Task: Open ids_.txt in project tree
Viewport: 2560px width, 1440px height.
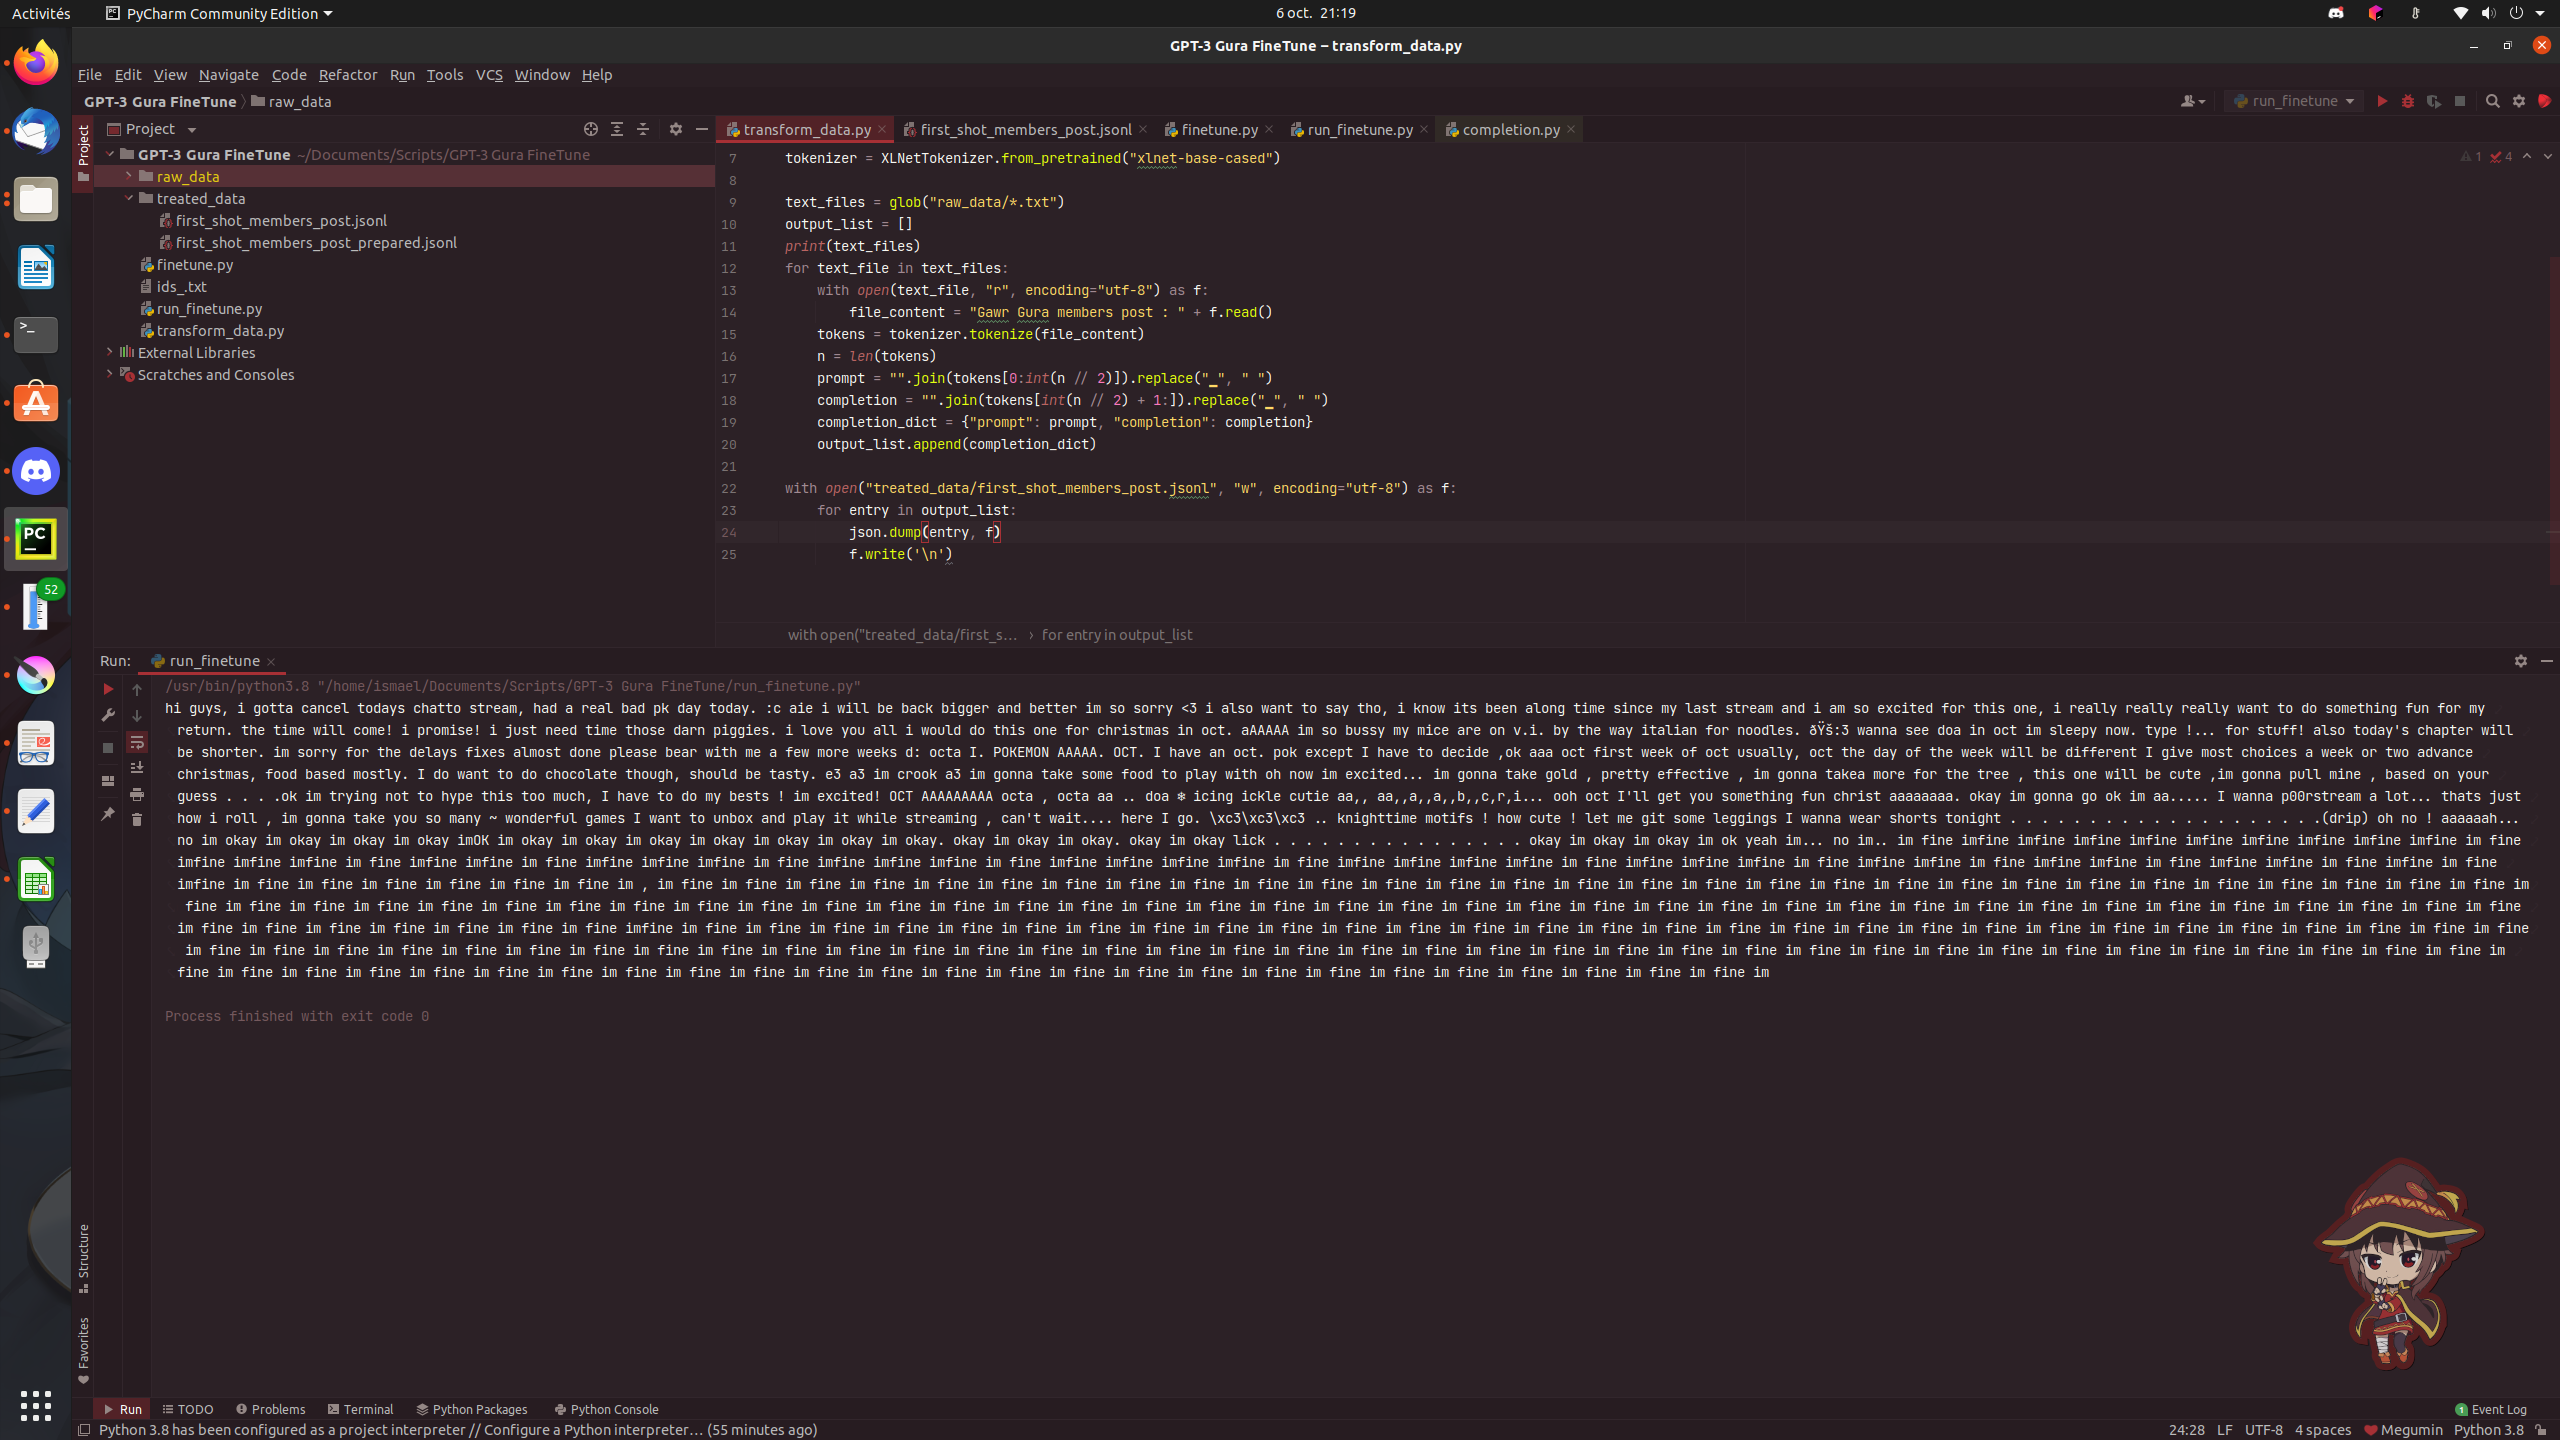Action: coord(181,287)
